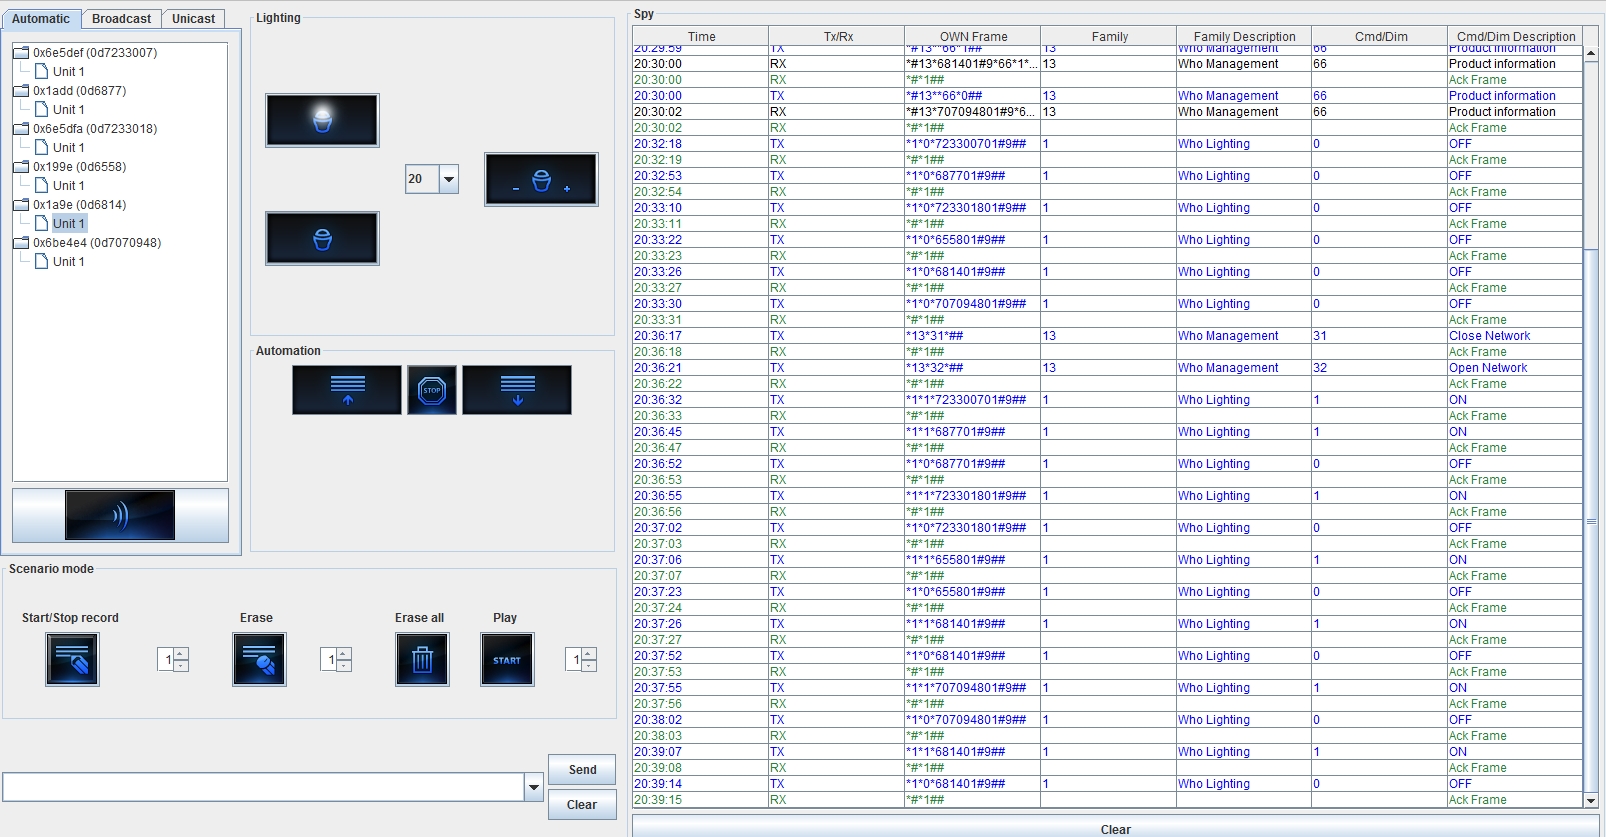Image resolution: width=1606 pixels, height=837 pixels.
Task: Click the Open Network cell at 20:36:21
Action: tap(1515, 368)
